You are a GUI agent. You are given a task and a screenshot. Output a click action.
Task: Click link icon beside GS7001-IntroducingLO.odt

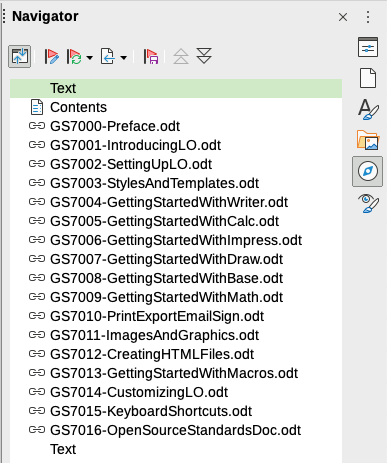pyautogui.click(x=37, y=145)
